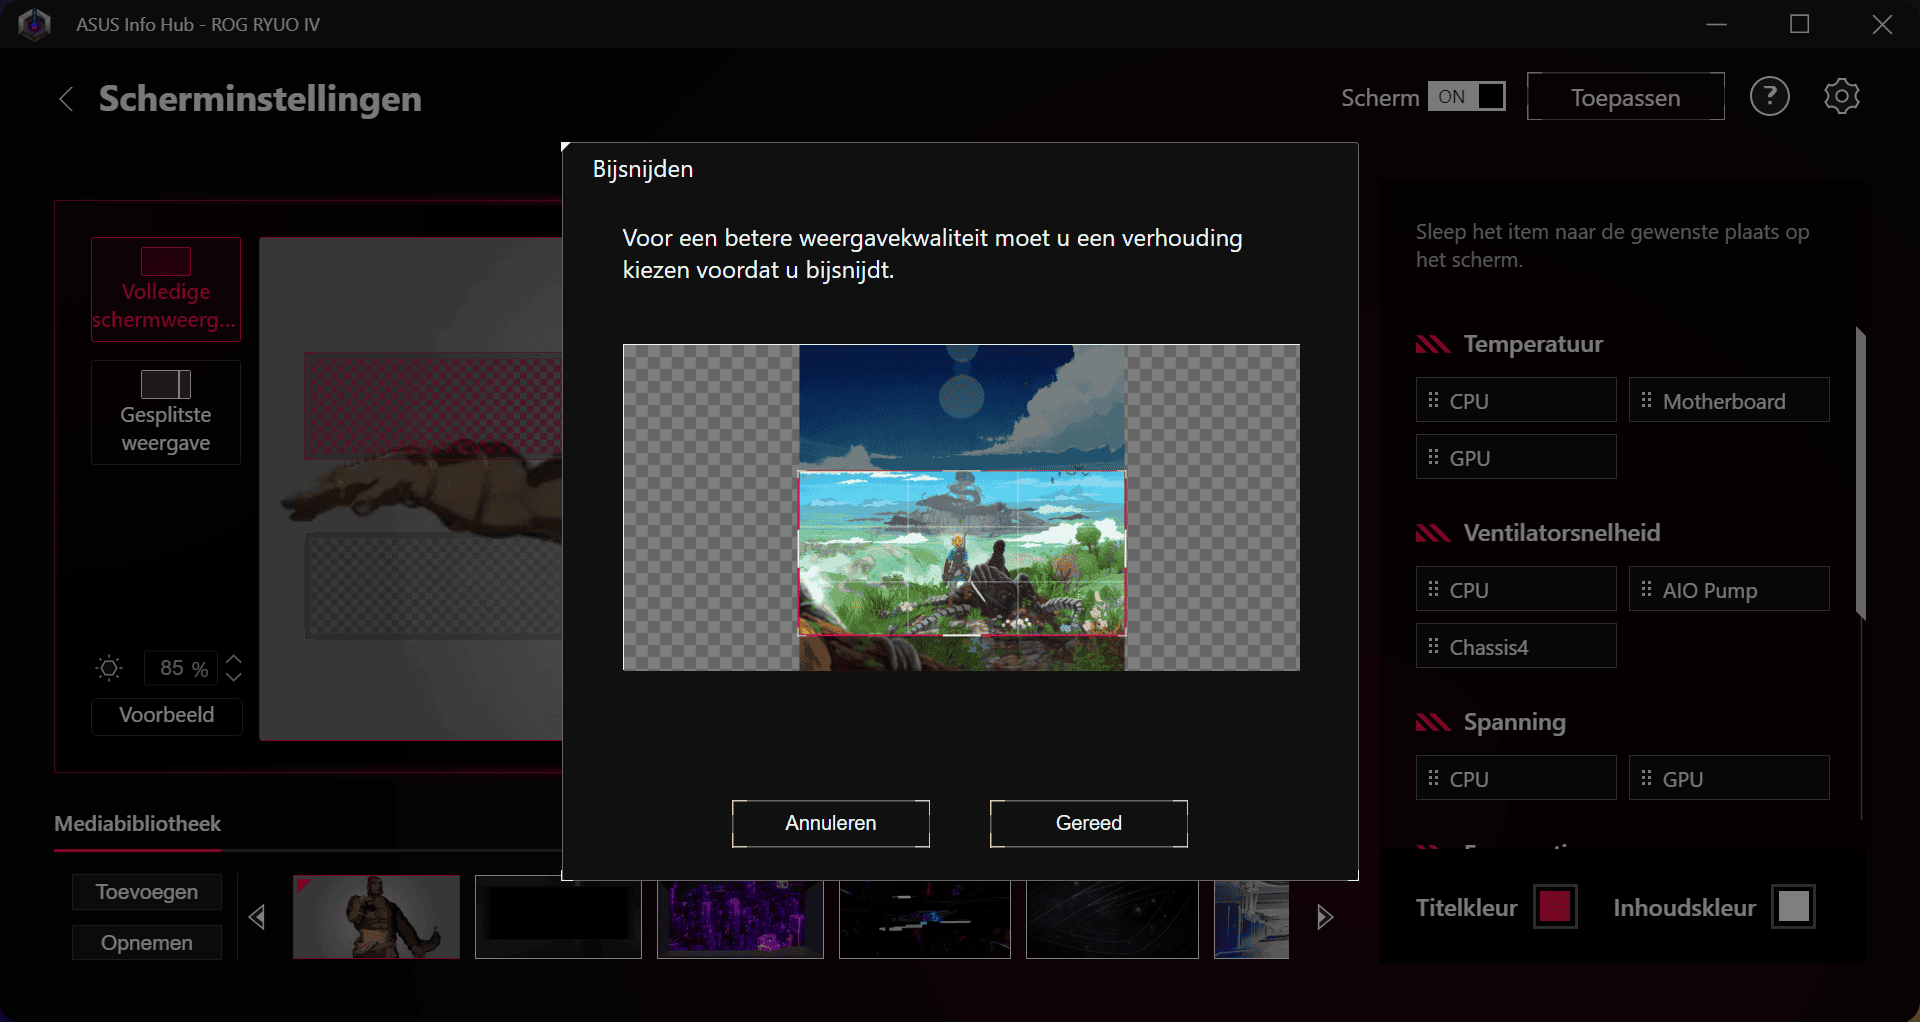Image resolution: width=1920 pixels, height=1022 pixels.
Task: Click Gereed to confirm cropping
Action: coord(1088,823)
